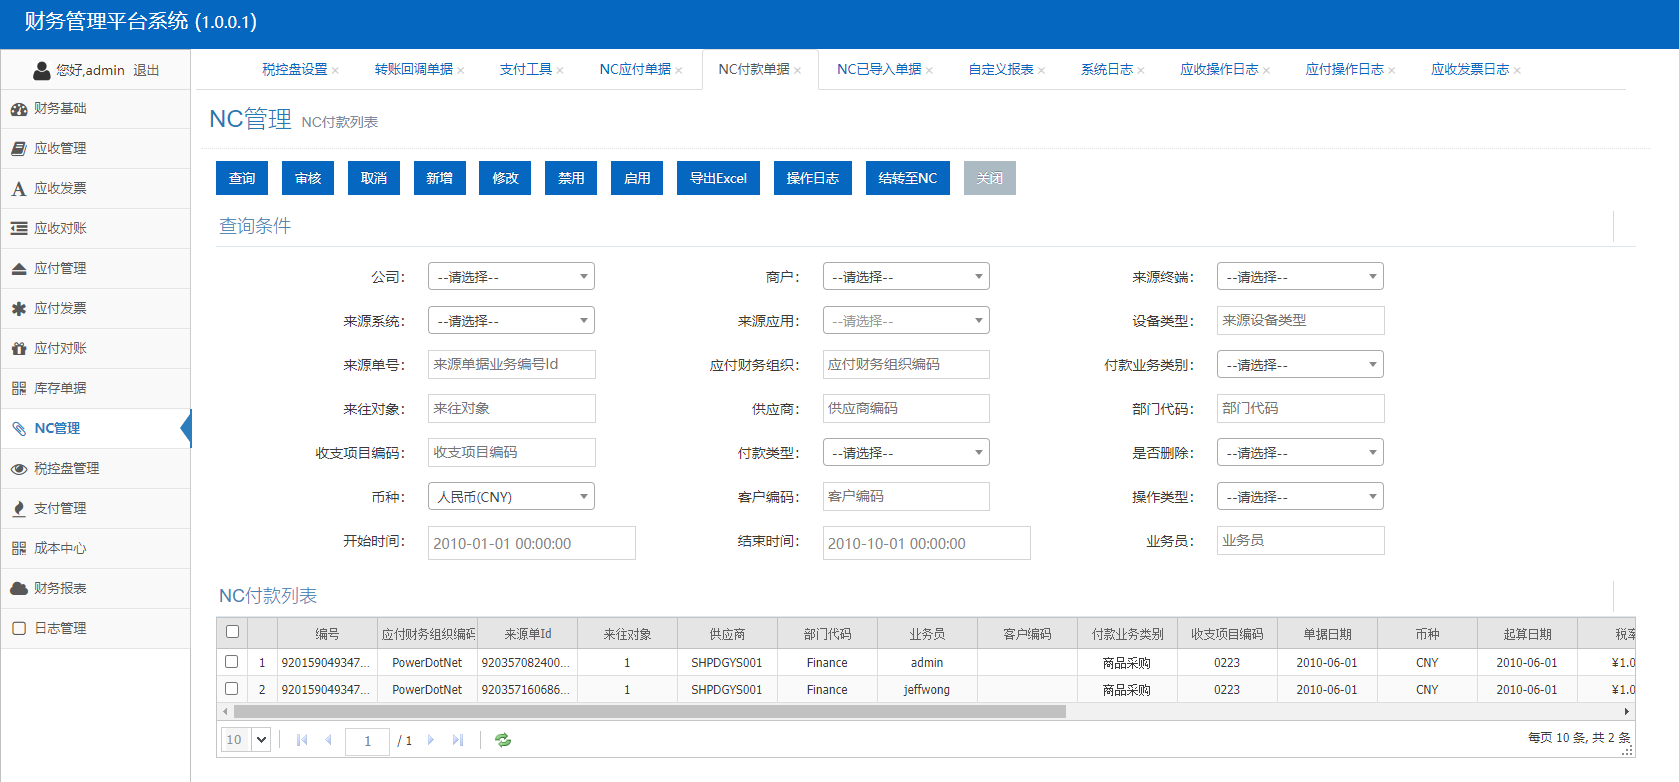1679x782 pixels.
Task: Open the 付款业务类别 dropdown
Action: tap(1300, 364)
